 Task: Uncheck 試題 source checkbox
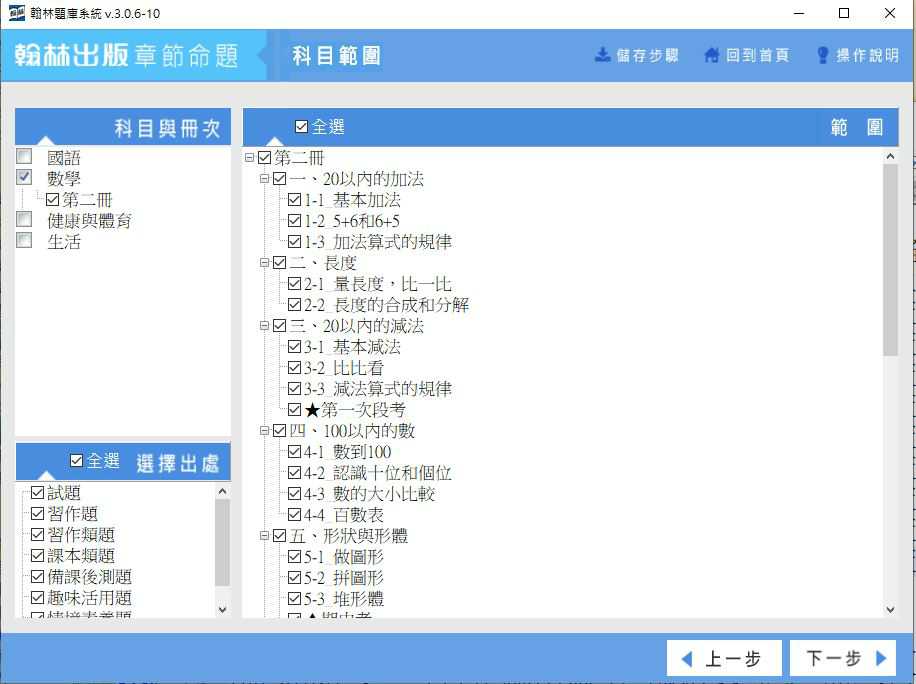(37, 493)
